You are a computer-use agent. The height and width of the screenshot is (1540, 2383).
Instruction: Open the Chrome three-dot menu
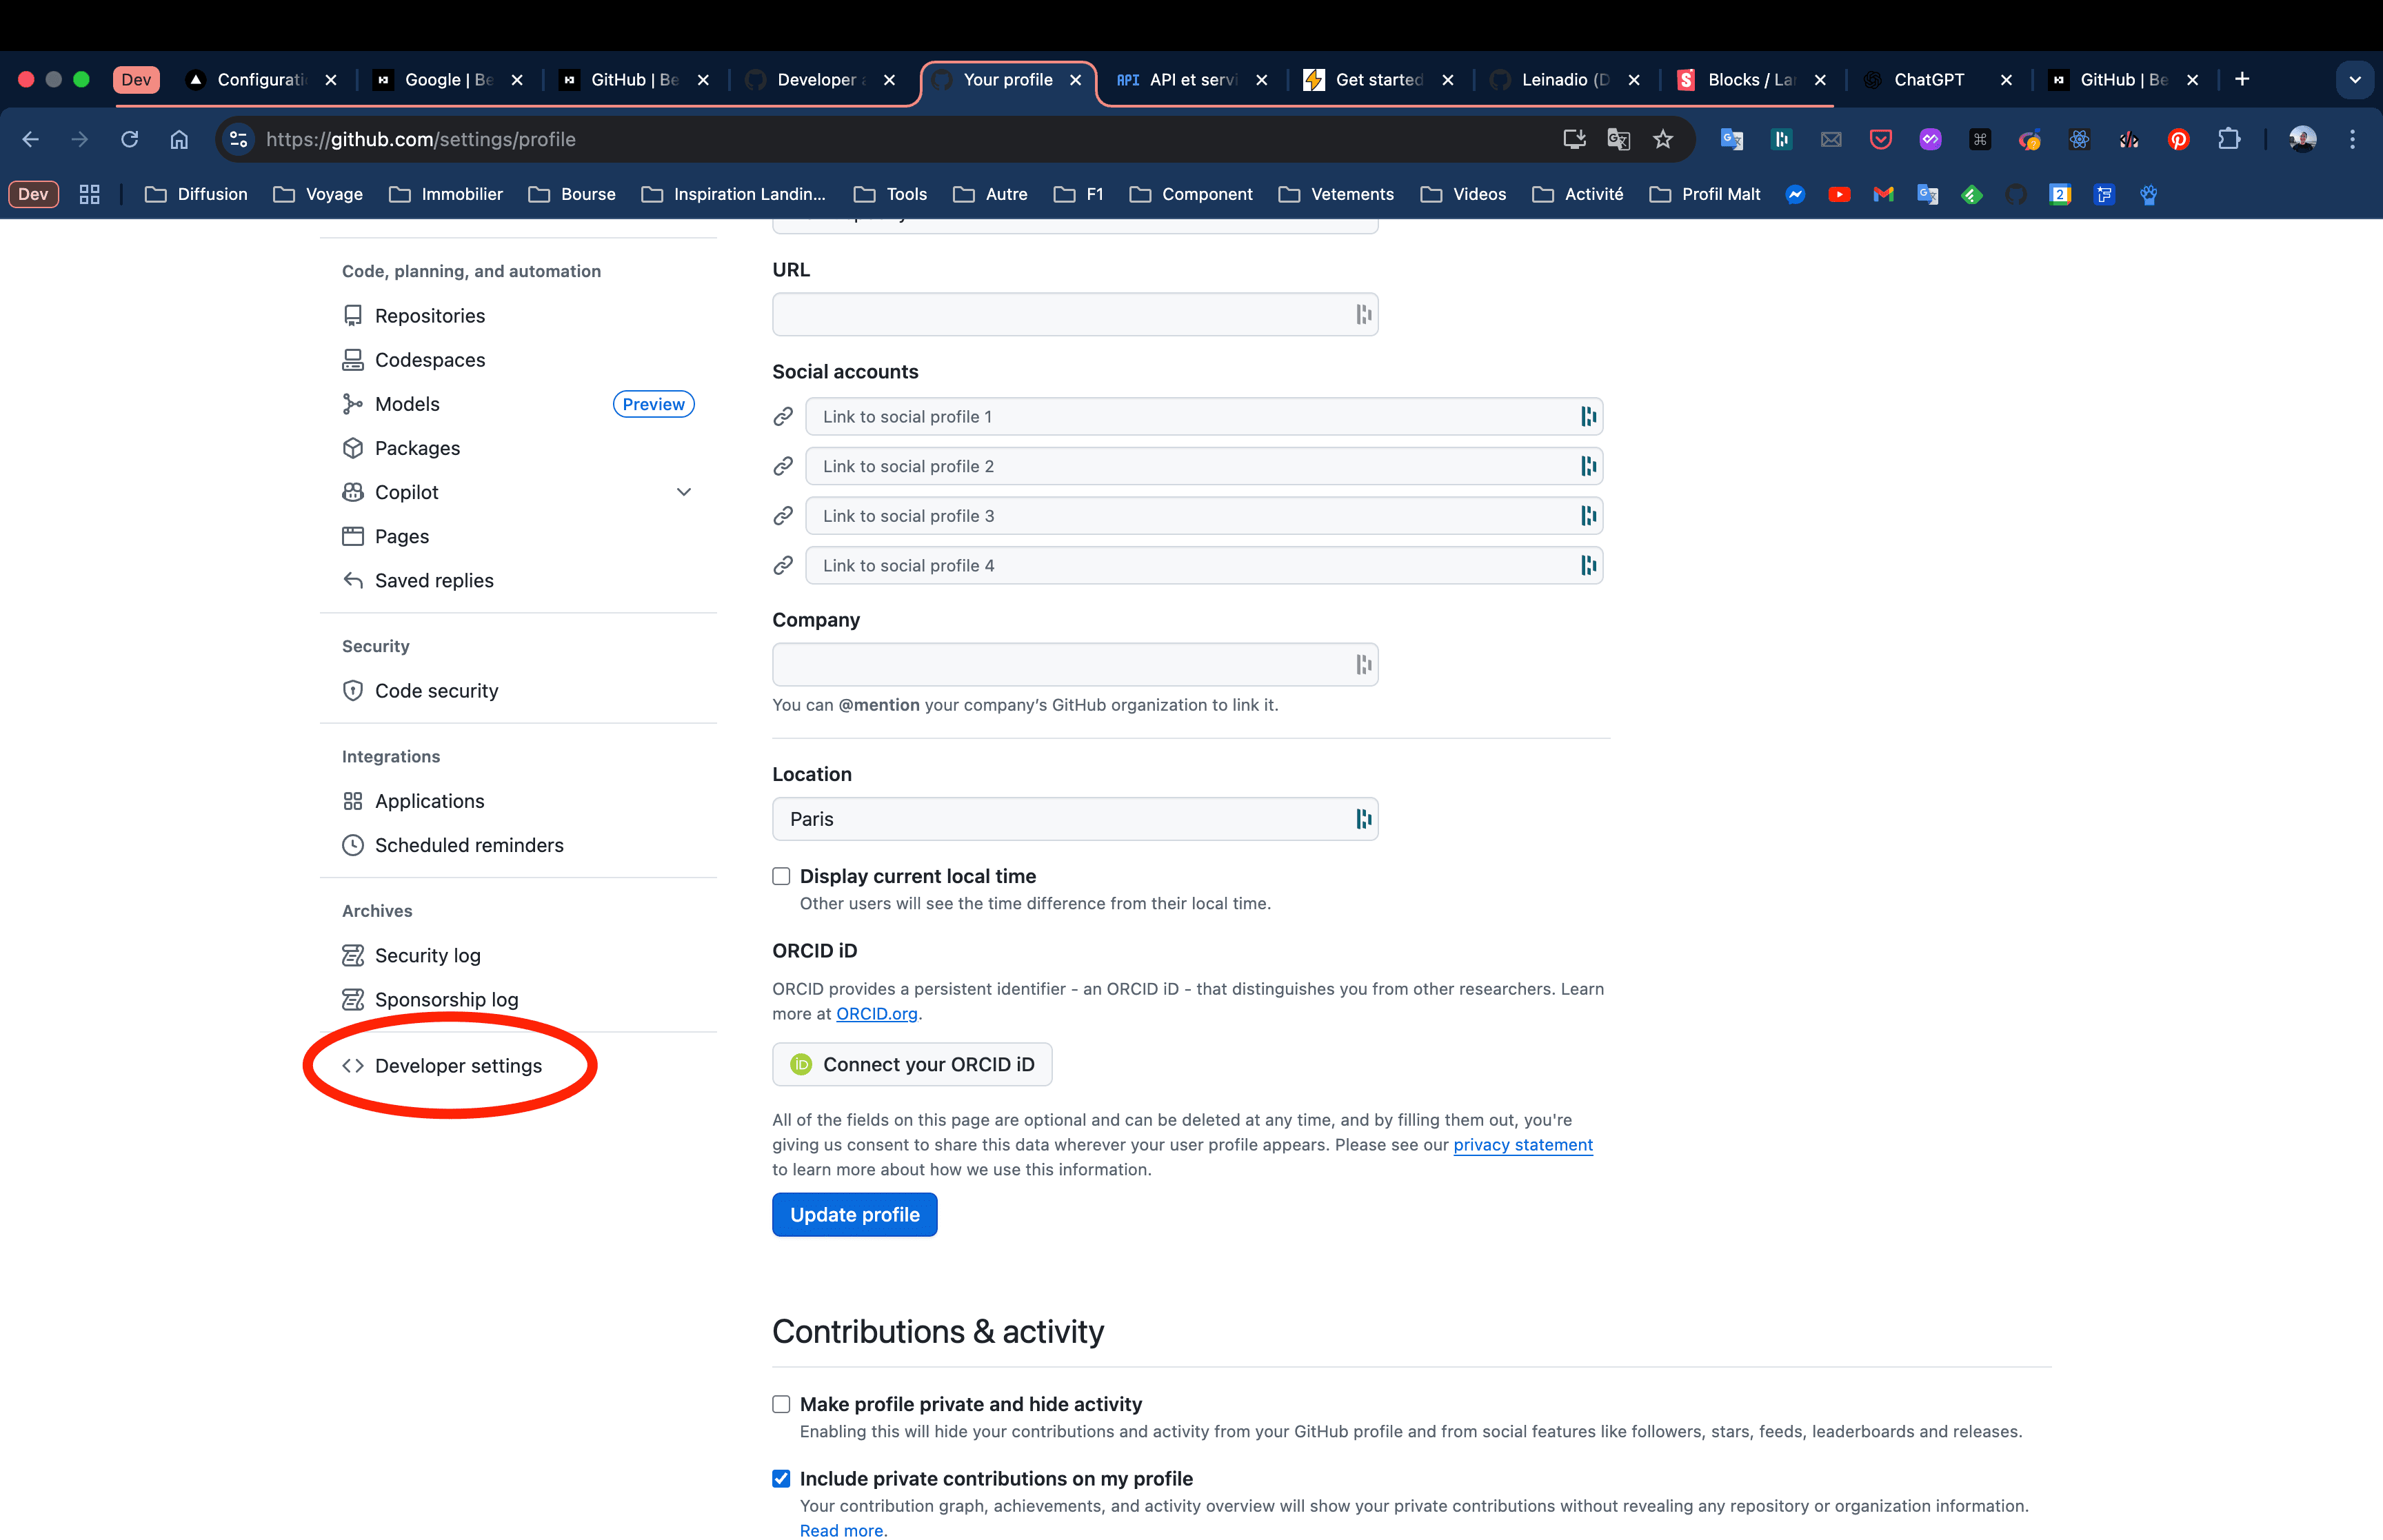[2352, 139]
